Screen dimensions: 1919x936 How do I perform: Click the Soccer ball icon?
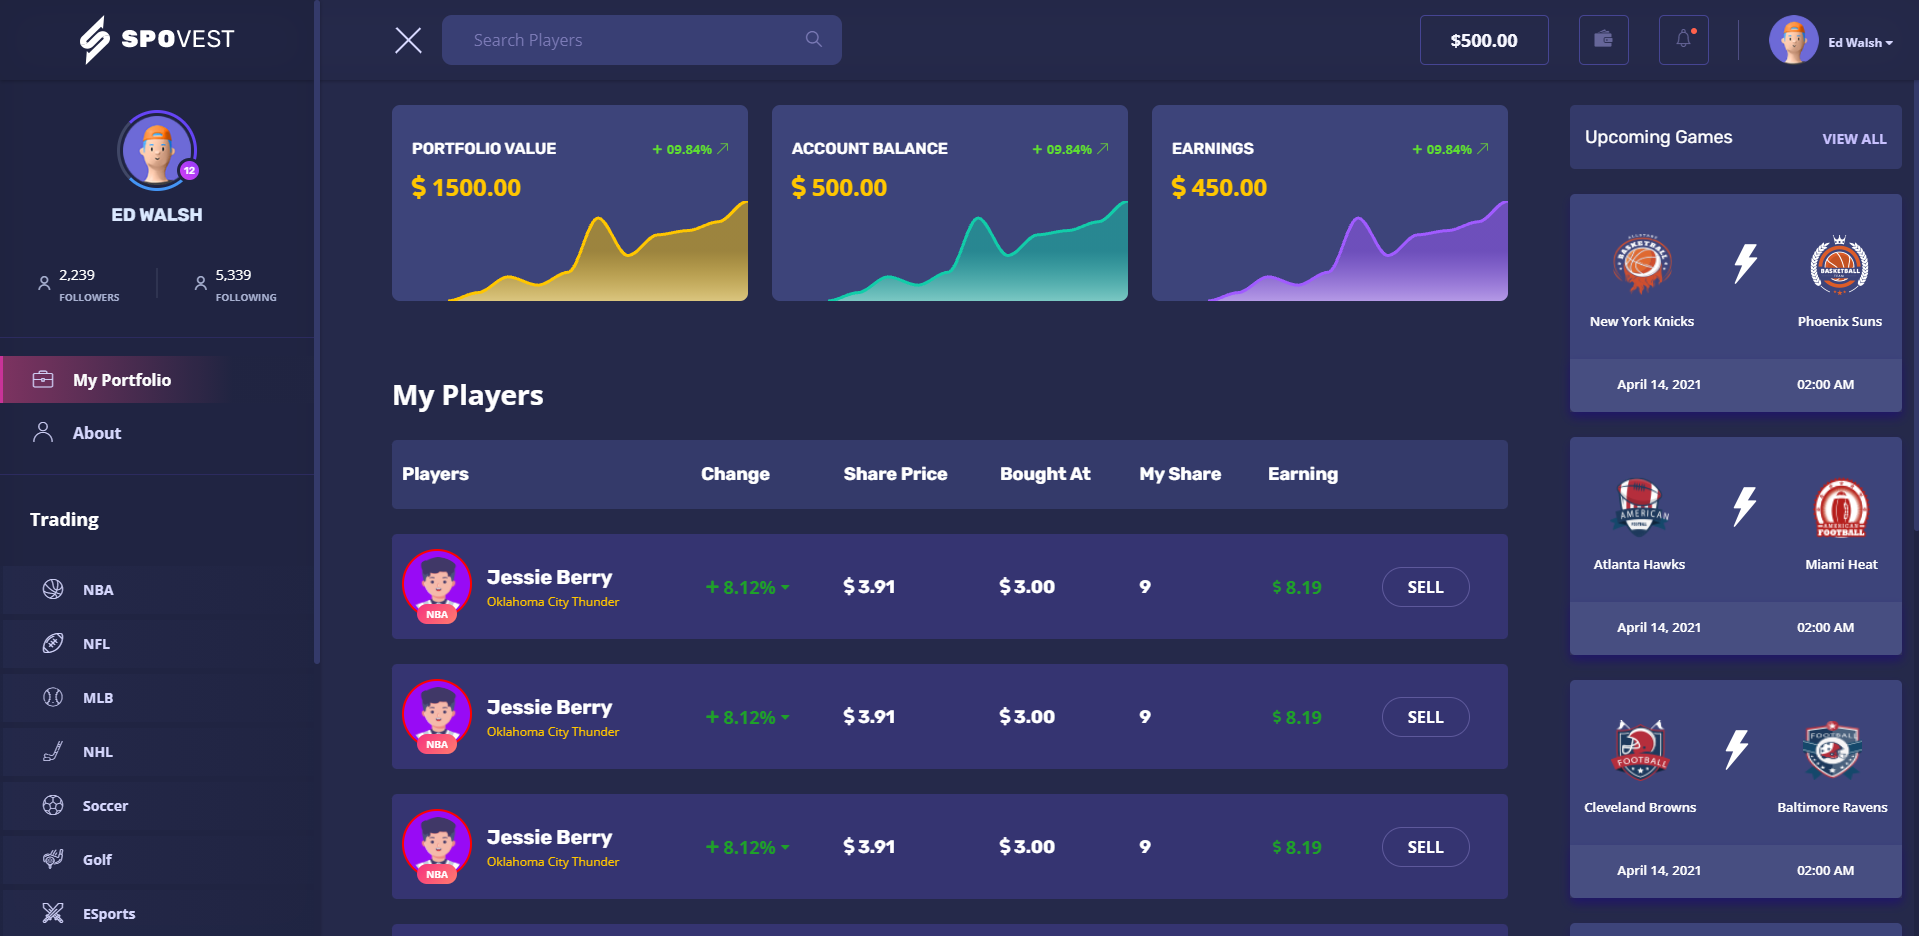pyautogui.click(x=53, y=805)
